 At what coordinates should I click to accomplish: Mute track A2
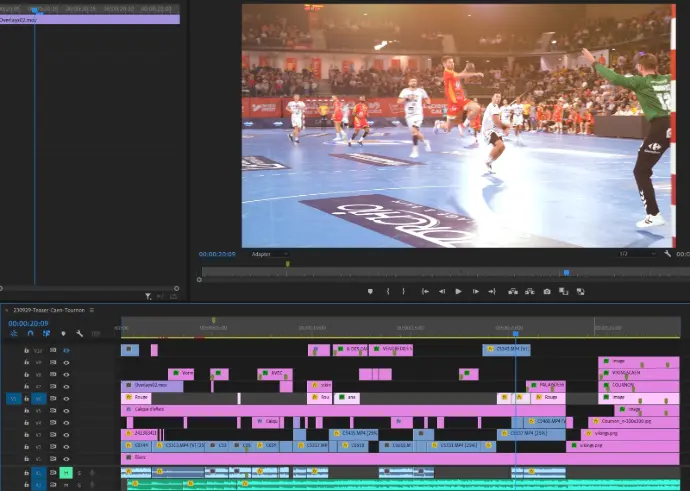pos(66,485)
